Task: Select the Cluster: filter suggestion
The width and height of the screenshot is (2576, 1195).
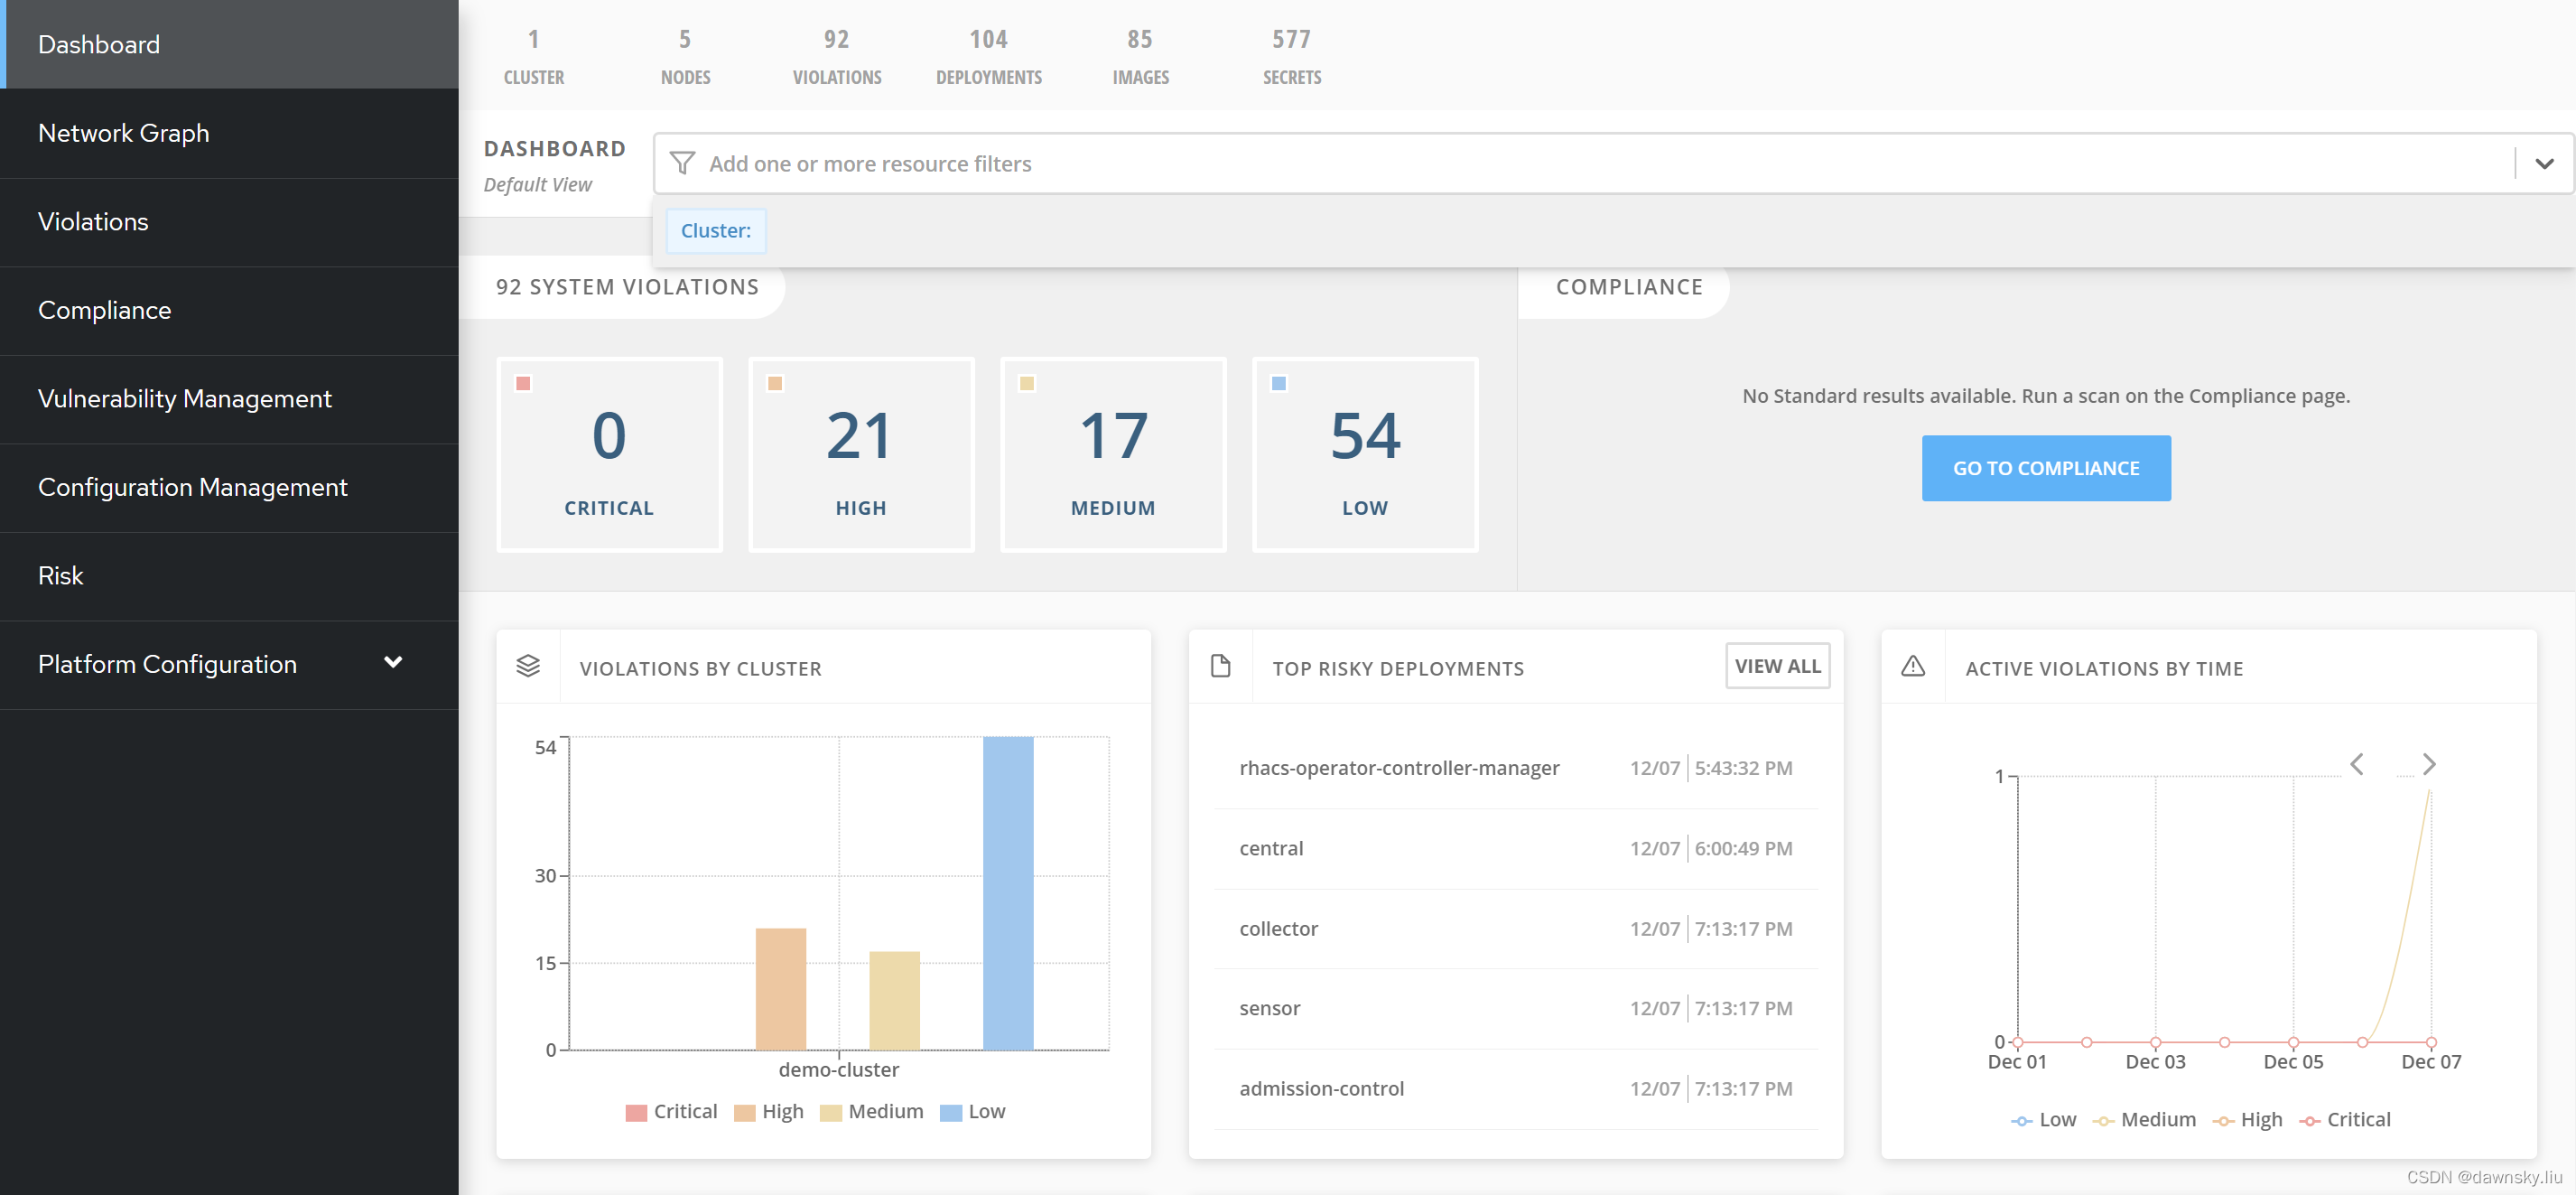Action: tap(716, 230)
